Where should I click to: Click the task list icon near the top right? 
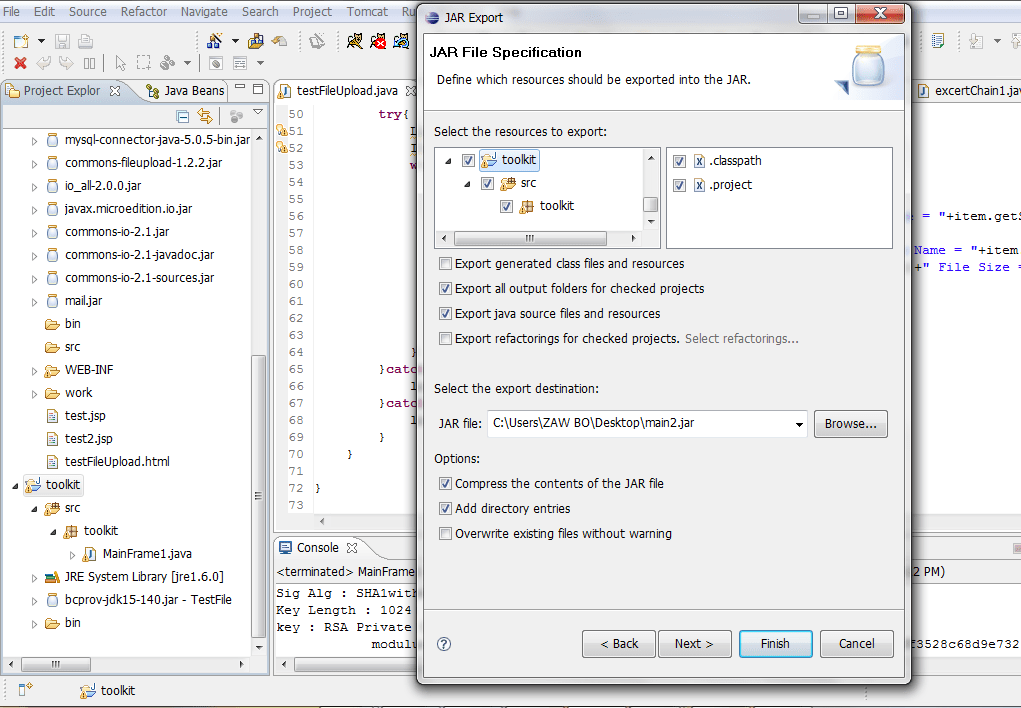936,38
